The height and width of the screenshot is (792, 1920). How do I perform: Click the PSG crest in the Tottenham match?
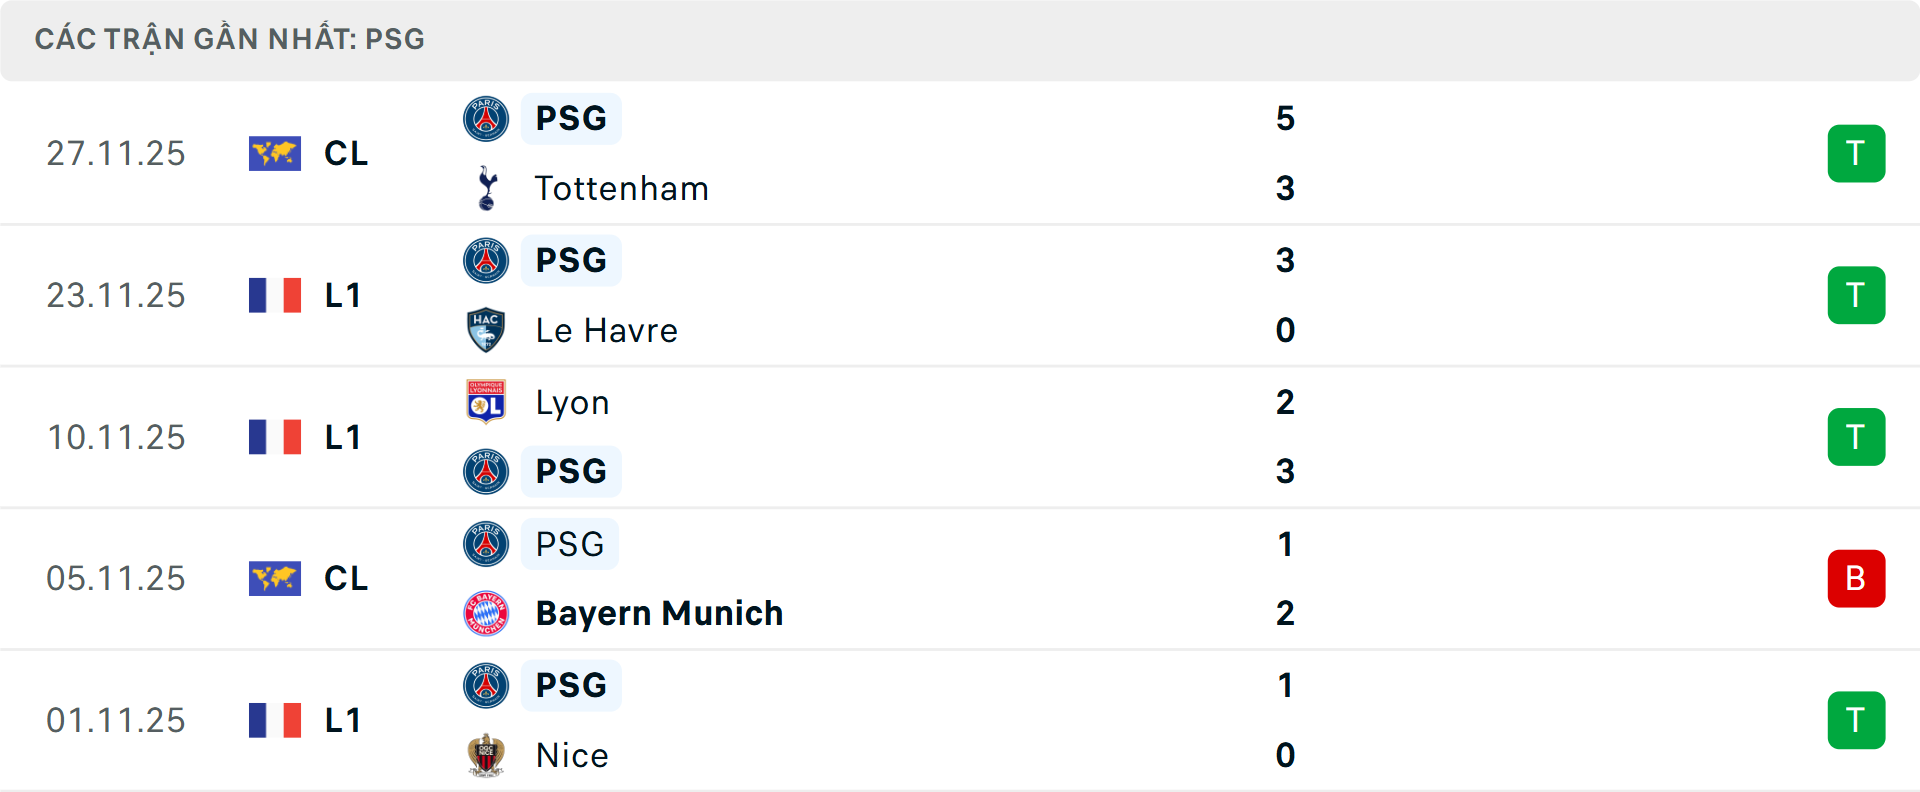tap(486, 119)
